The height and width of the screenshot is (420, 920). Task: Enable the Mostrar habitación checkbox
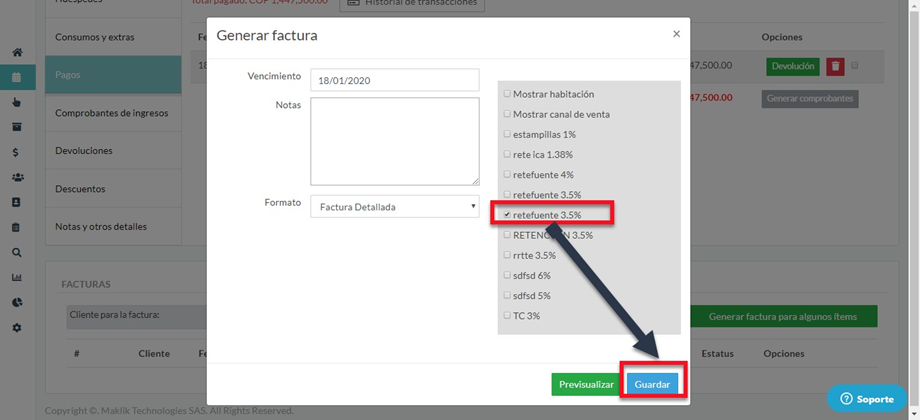click(x=507, y=94)
